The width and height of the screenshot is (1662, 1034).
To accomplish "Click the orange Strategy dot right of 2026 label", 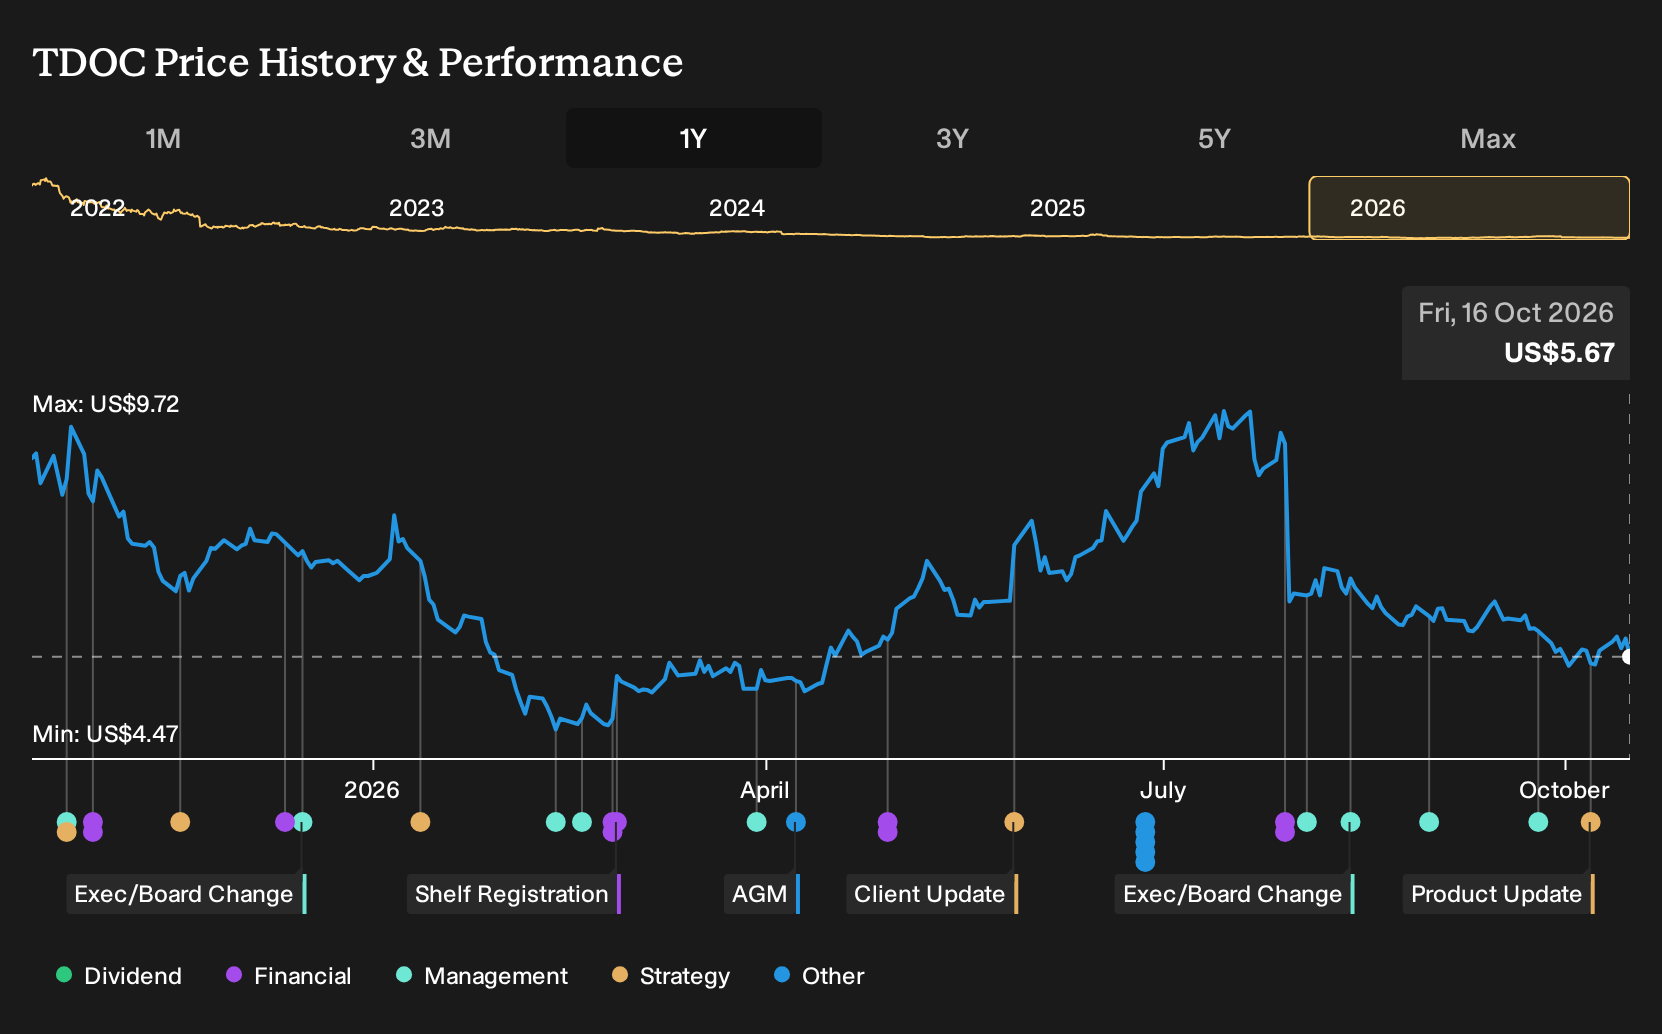I will [420, 822].
